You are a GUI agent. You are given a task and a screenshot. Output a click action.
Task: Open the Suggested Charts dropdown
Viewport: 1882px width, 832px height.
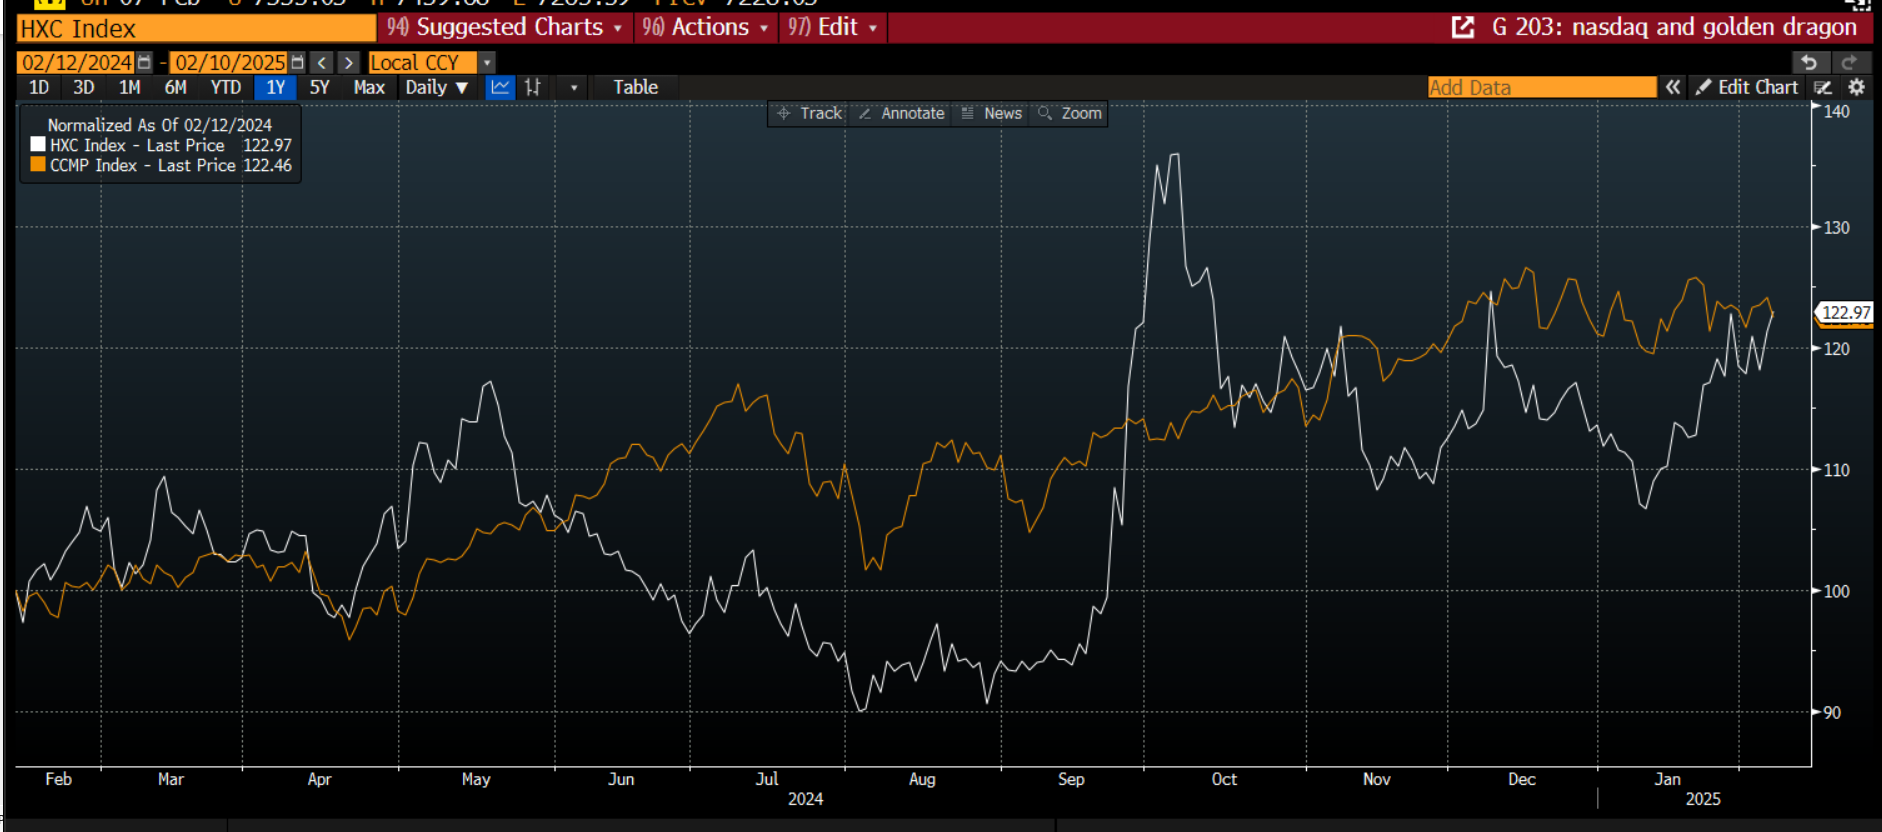(x=505, y=28)
